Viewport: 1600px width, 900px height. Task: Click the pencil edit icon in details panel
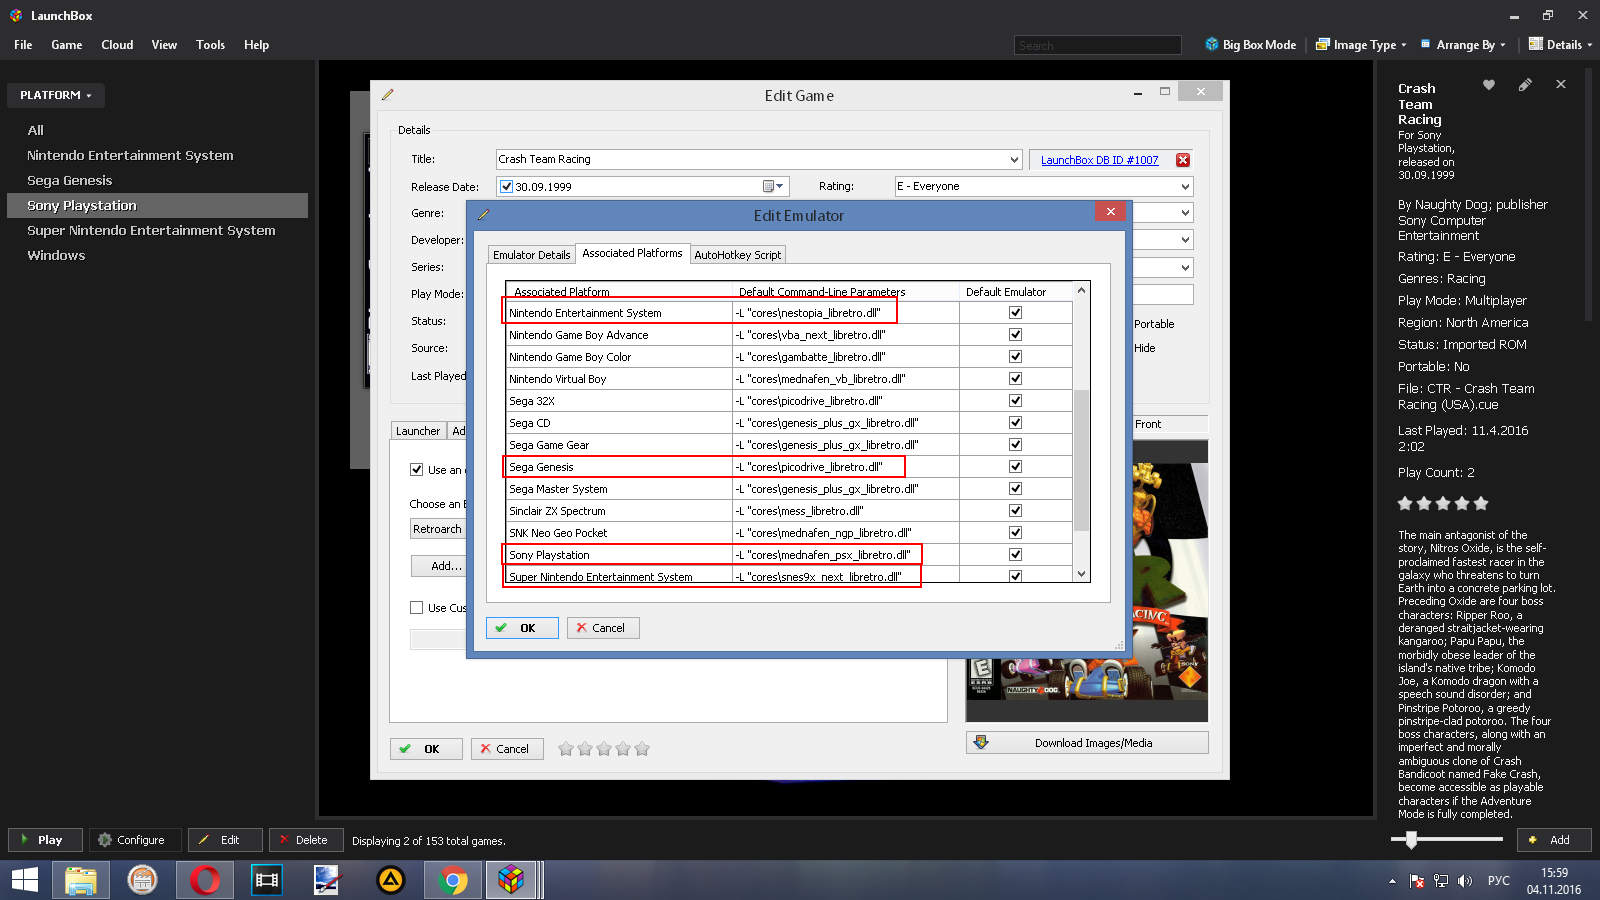1525,85
